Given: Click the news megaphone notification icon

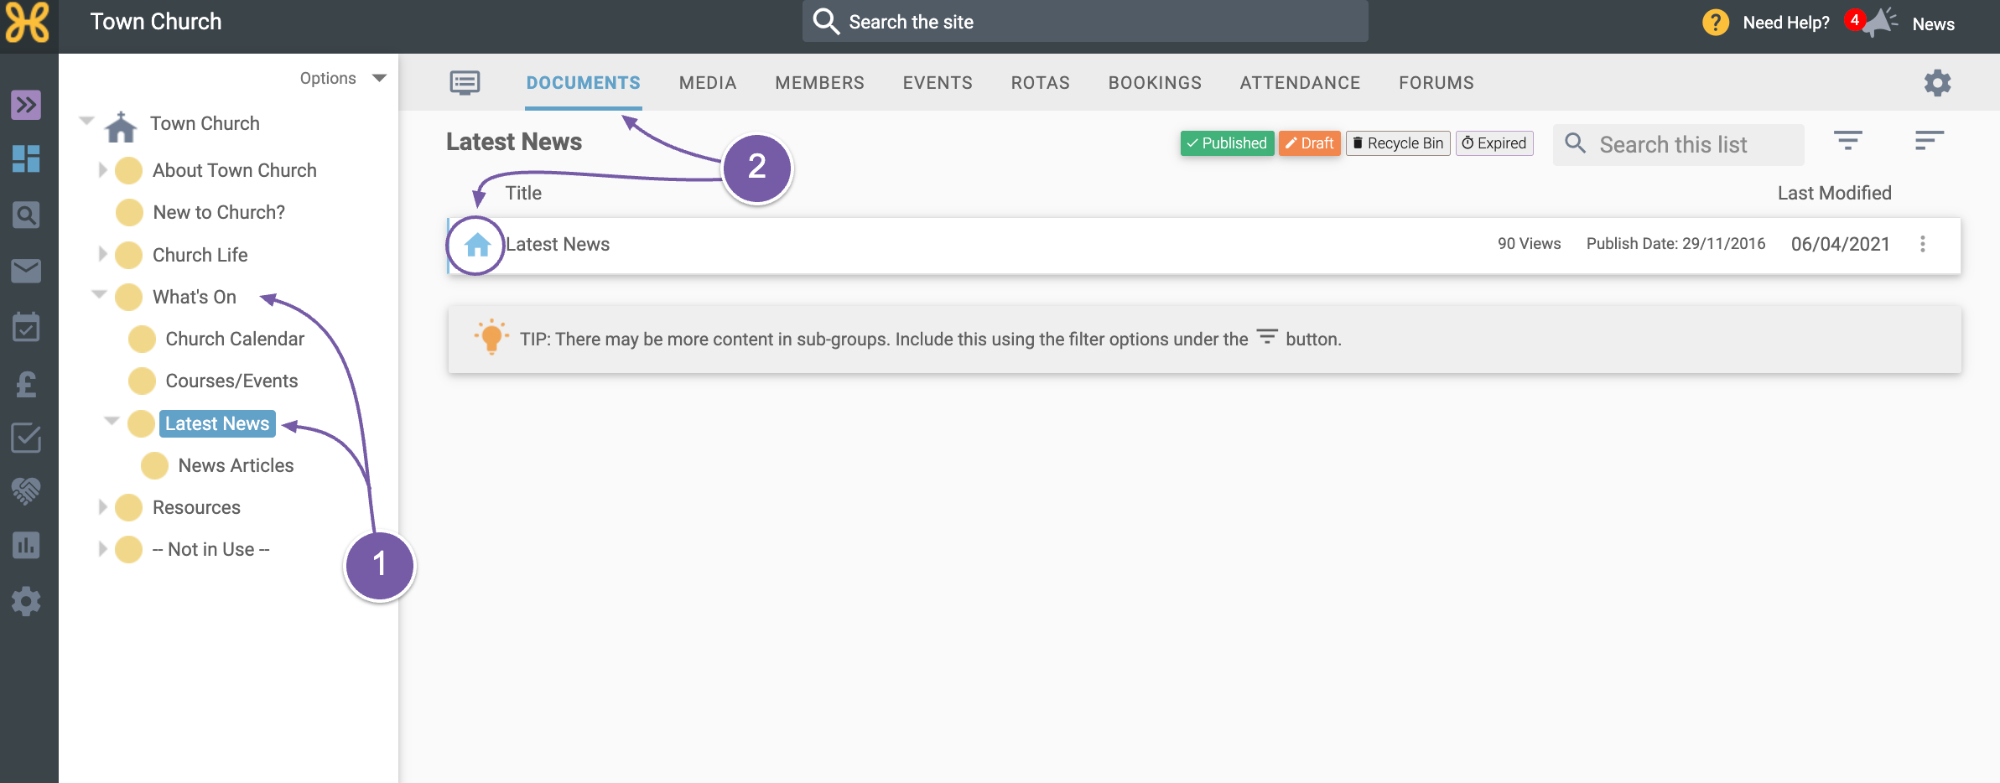Looking at the screenshot, I should pos(1879,22).
